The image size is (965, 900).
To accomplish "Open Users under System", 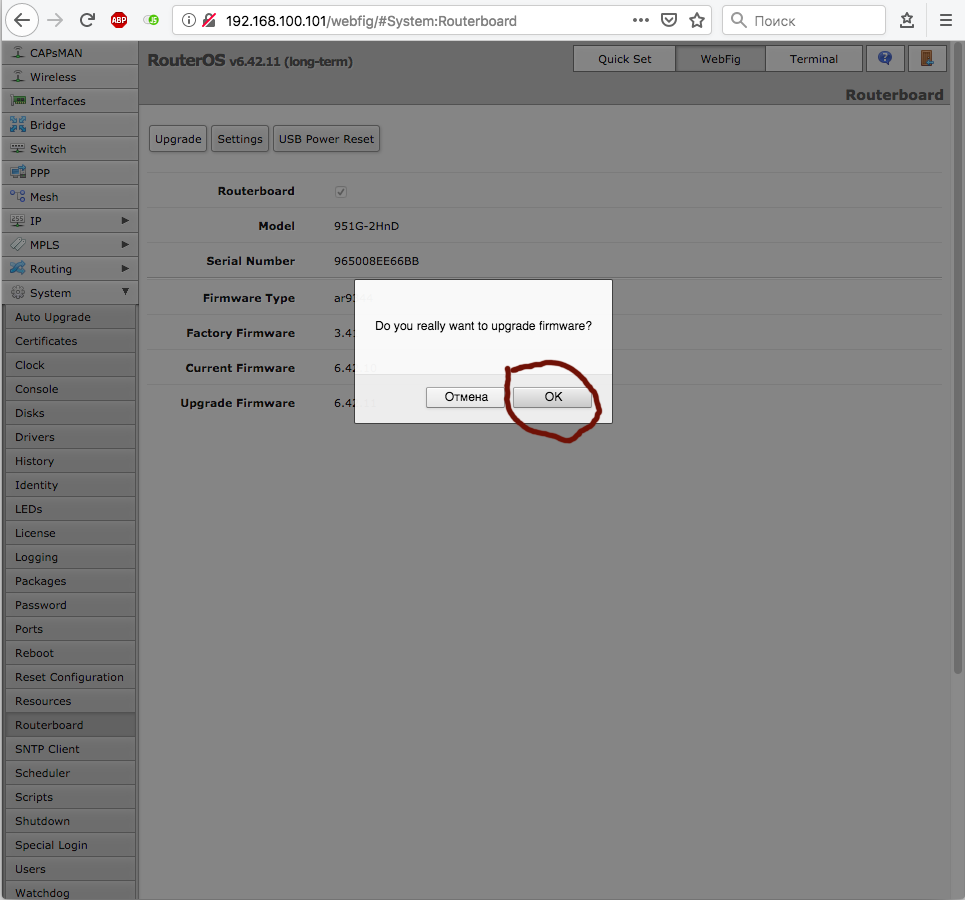I will click(70, 869).
